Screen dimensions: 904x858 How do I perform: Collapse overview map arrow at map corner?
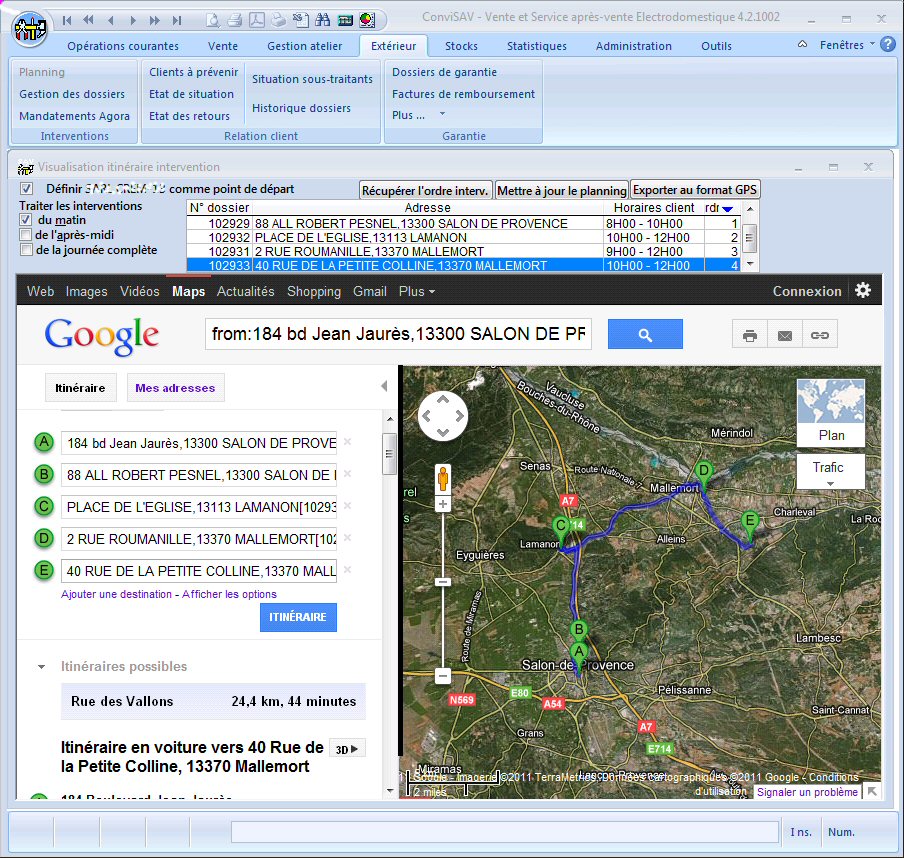[x=872, y=791]
